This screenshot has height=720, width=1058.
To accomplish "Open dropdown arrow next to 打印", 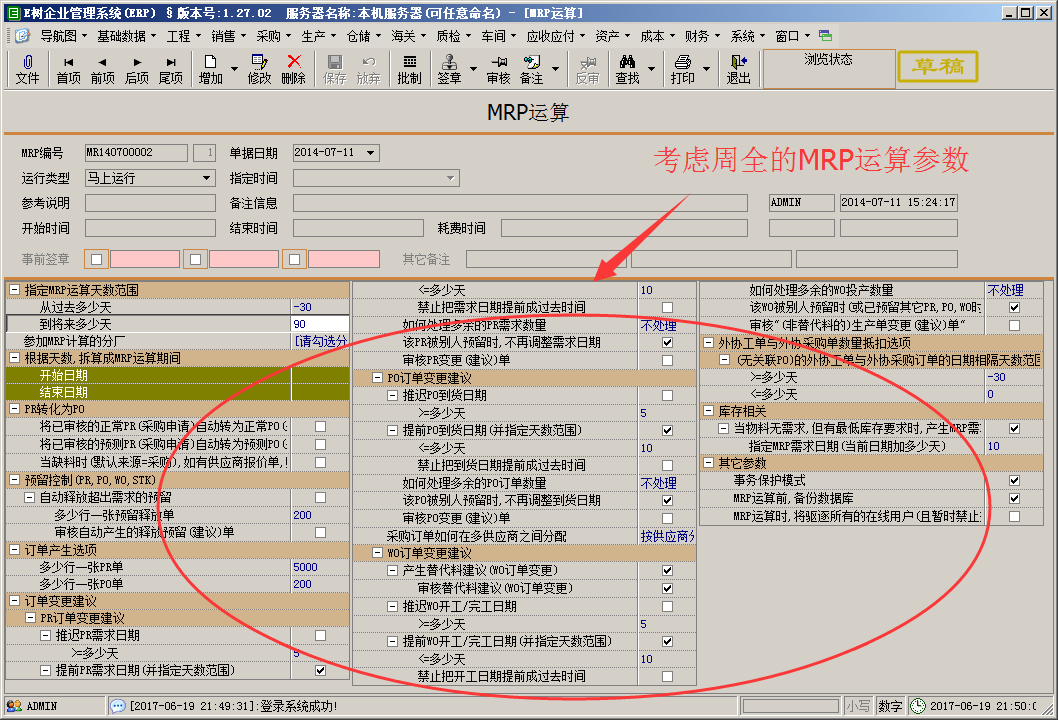I will 706,69.
